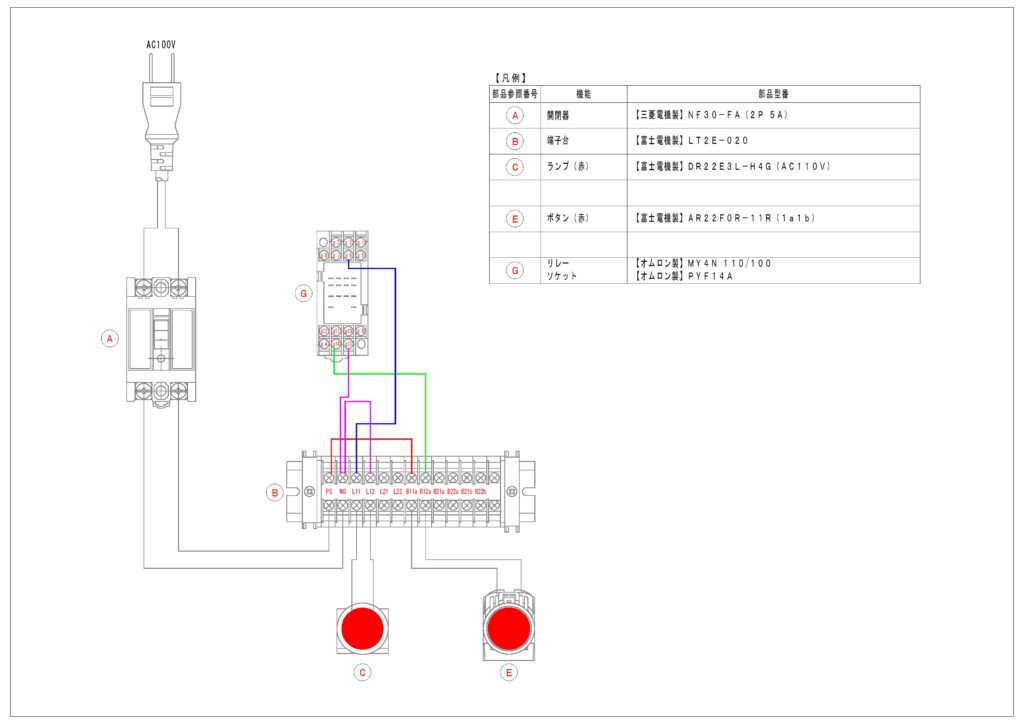Click the circled E in the legend table

tap(515, 219)
